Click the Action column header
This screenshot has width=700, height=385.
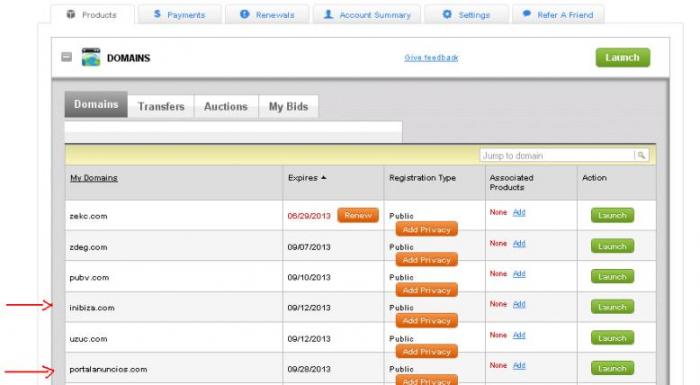click(594, 178)
